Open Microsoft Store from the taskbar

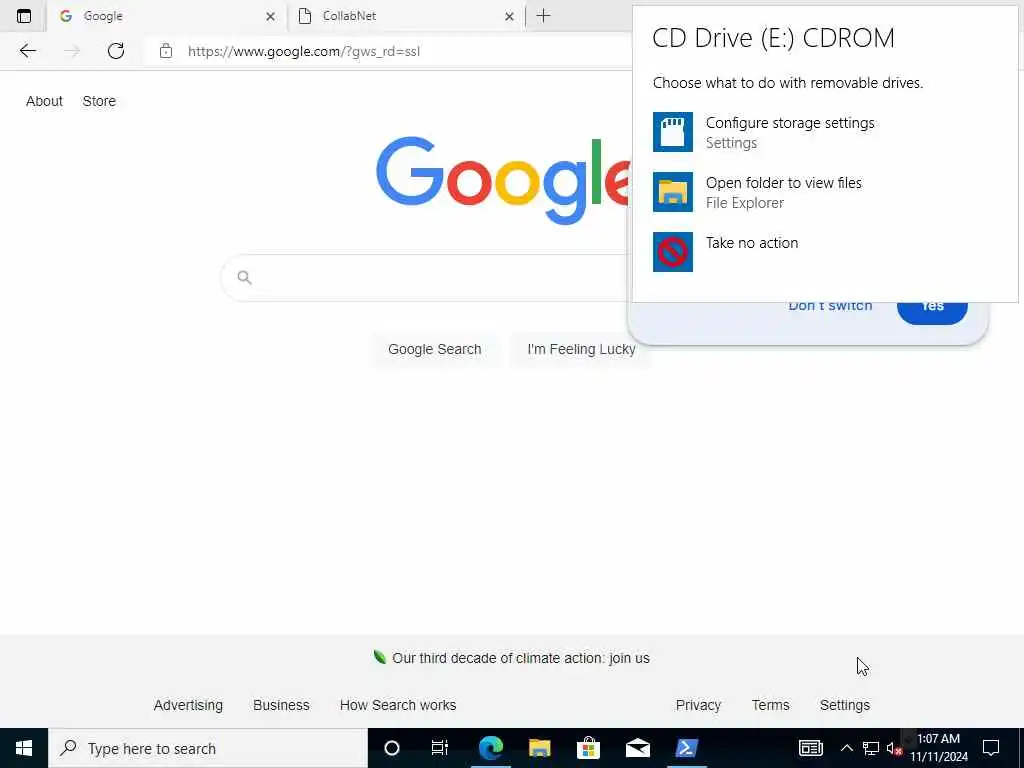[588, 748]
